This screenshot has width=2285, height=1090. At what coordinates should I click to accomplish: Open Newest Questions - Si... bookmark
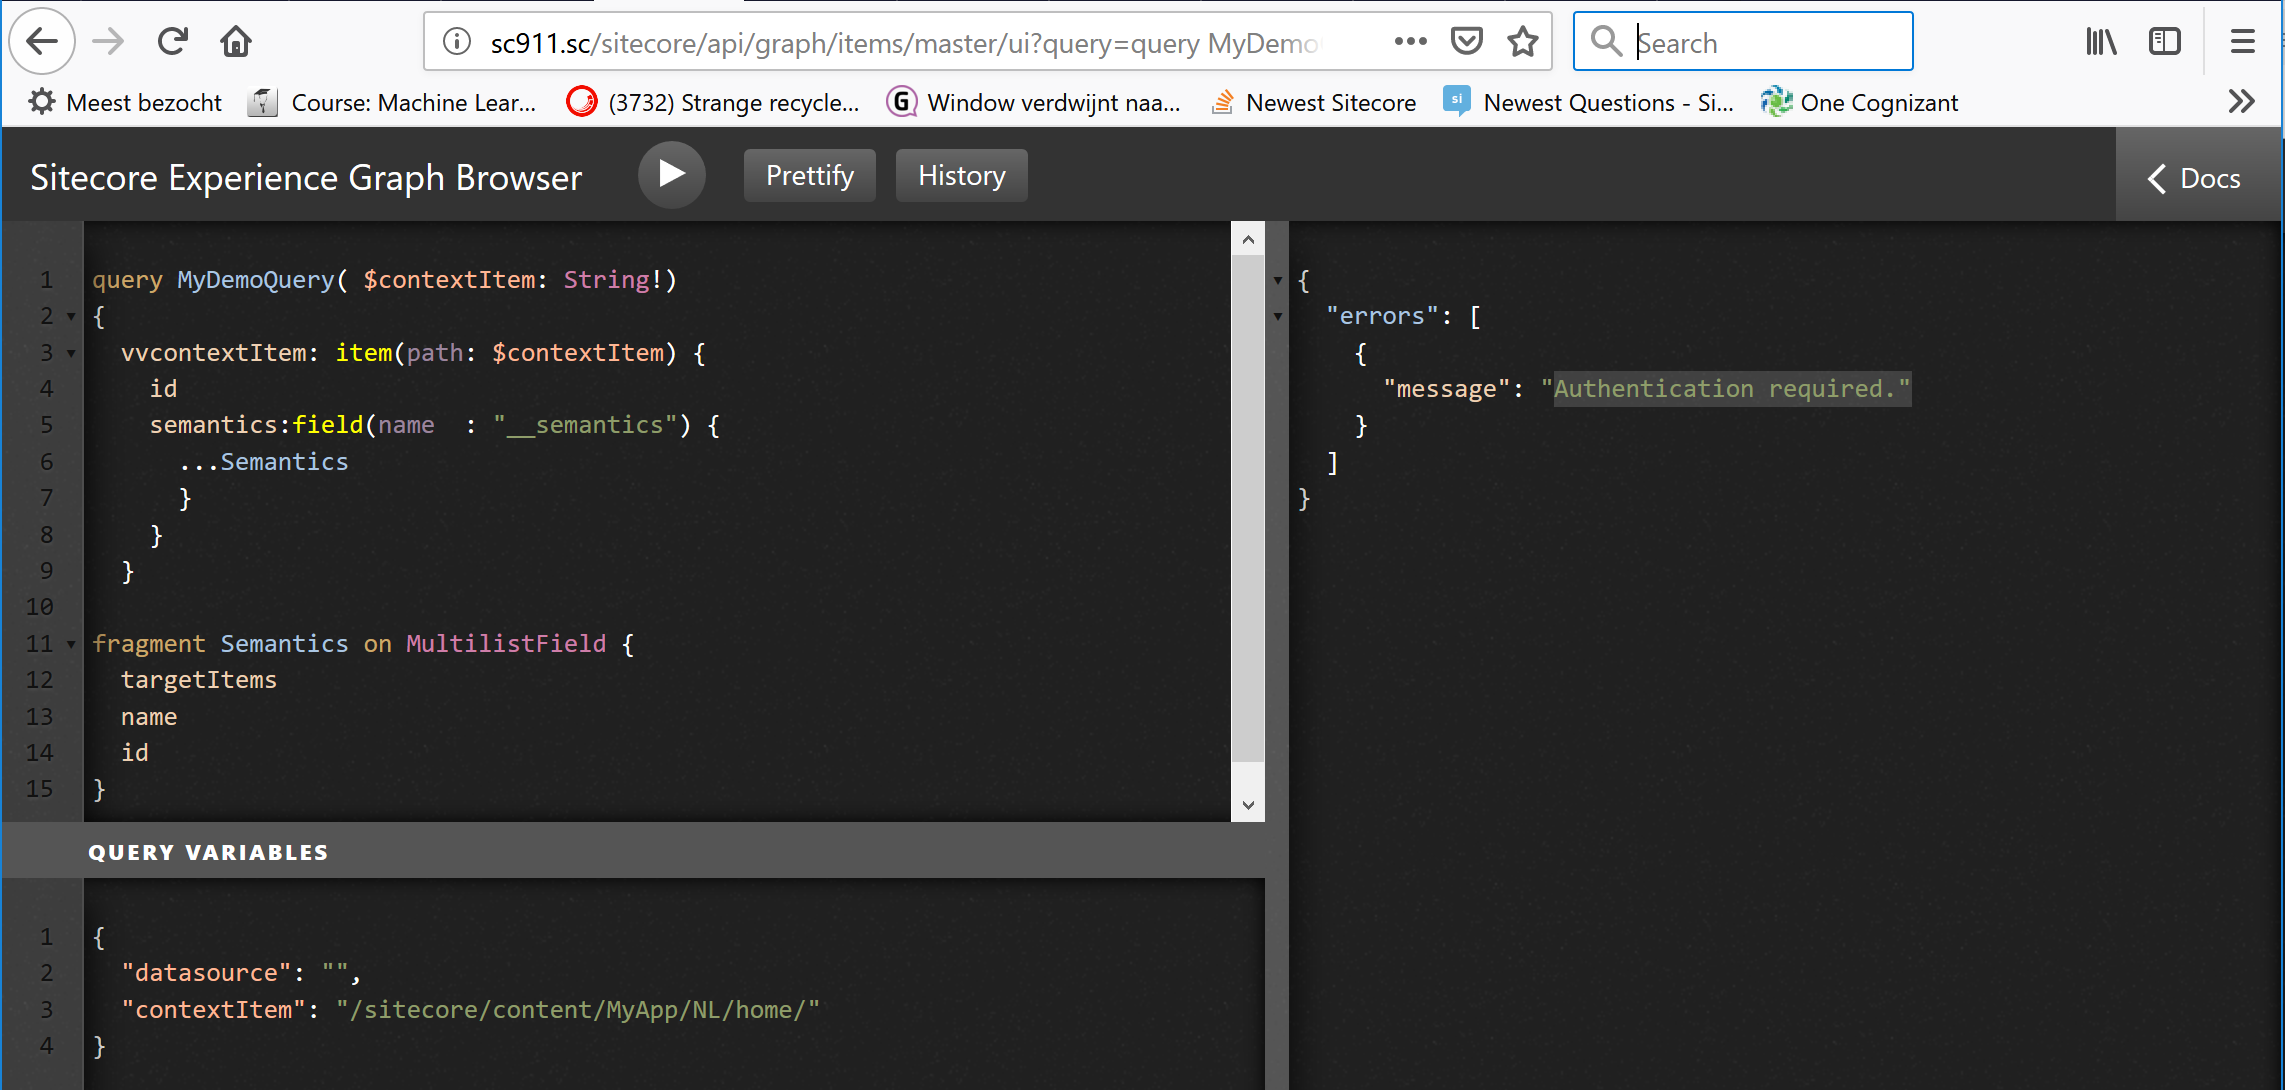pyautogui.click(x=1589, y=102)
